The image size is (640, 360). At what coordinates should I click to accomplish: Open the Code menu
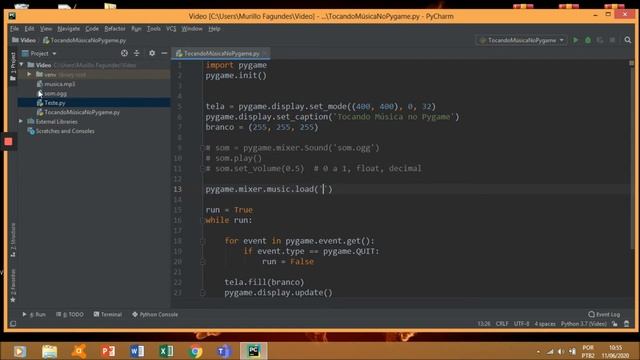tap(92, 29)
